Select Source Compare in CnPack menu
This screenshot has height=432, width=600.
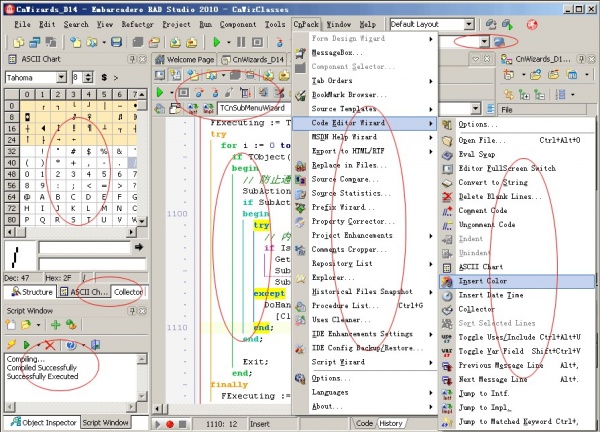[339, 177]
